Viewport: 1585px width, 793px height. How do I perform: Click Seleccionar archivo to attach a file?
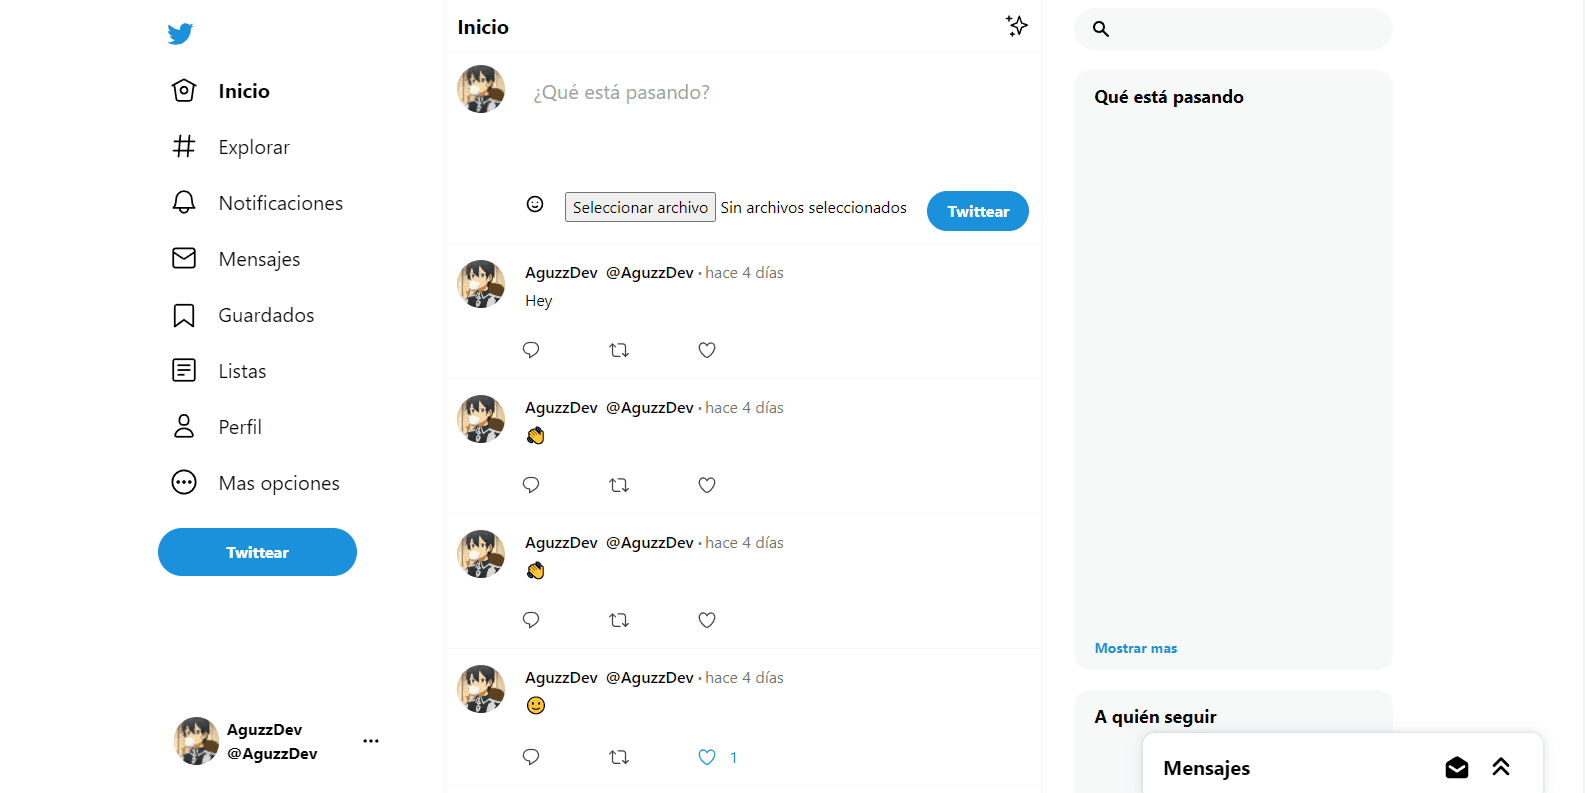(640, 207)
